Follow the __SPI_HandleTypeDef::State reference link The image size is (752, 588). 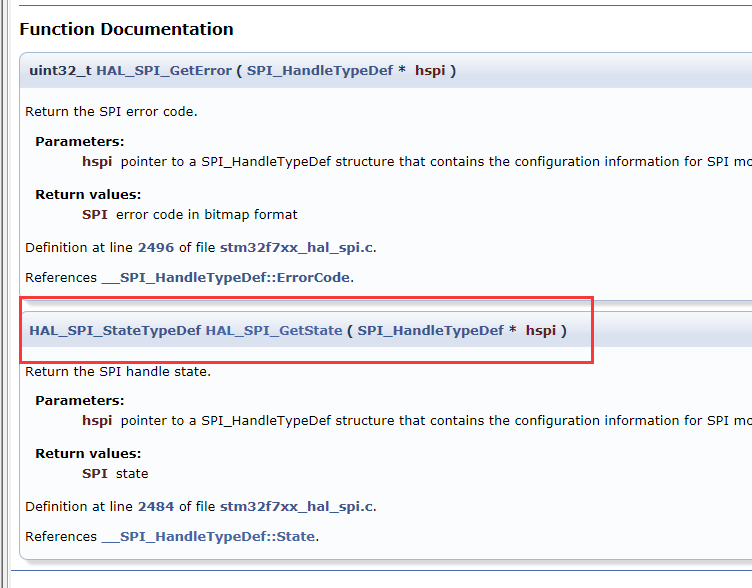click(208, 536)
